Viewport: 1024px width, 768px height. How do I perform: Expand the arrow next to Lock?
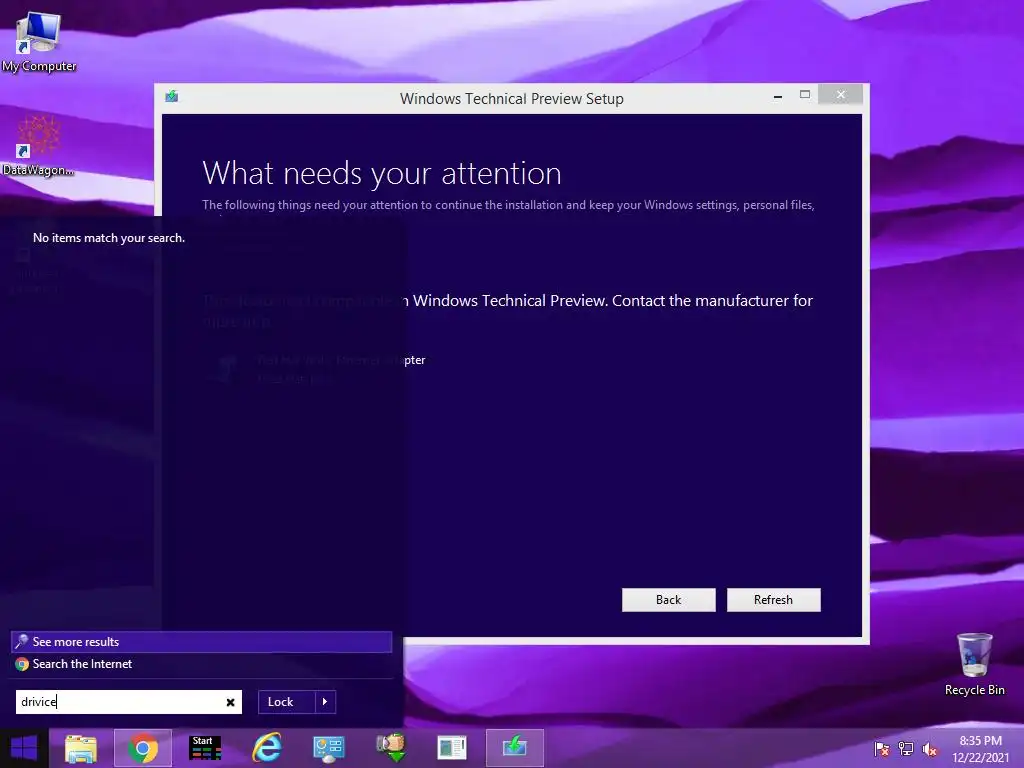(x=325, y=702)
